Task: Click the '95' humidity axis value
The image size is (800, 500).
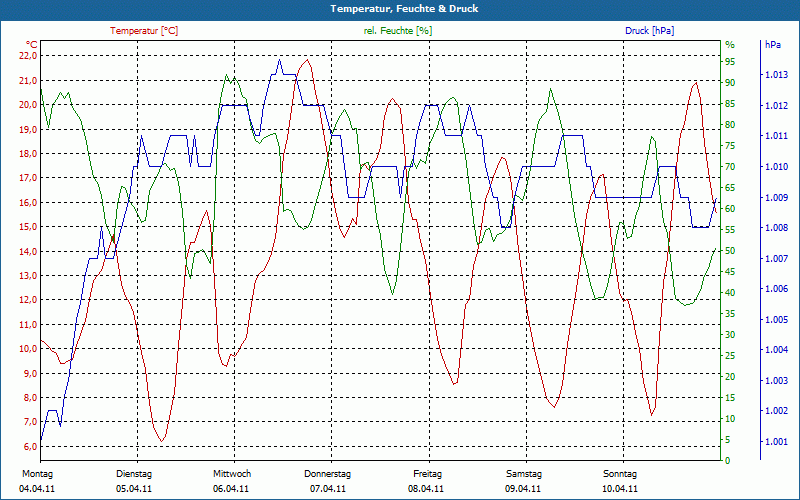Action: (x=730, y=62)
